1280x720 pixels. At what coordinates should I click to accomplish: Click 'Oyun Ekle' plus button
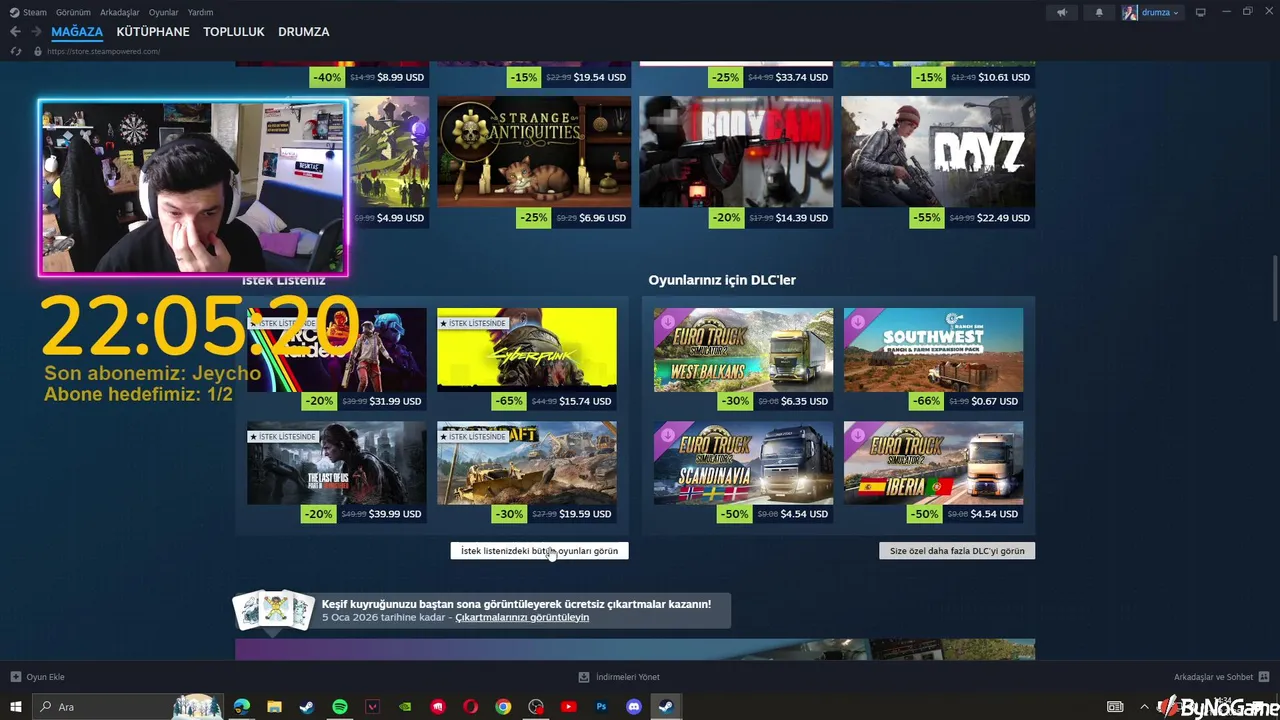click(x=37, y=677)
